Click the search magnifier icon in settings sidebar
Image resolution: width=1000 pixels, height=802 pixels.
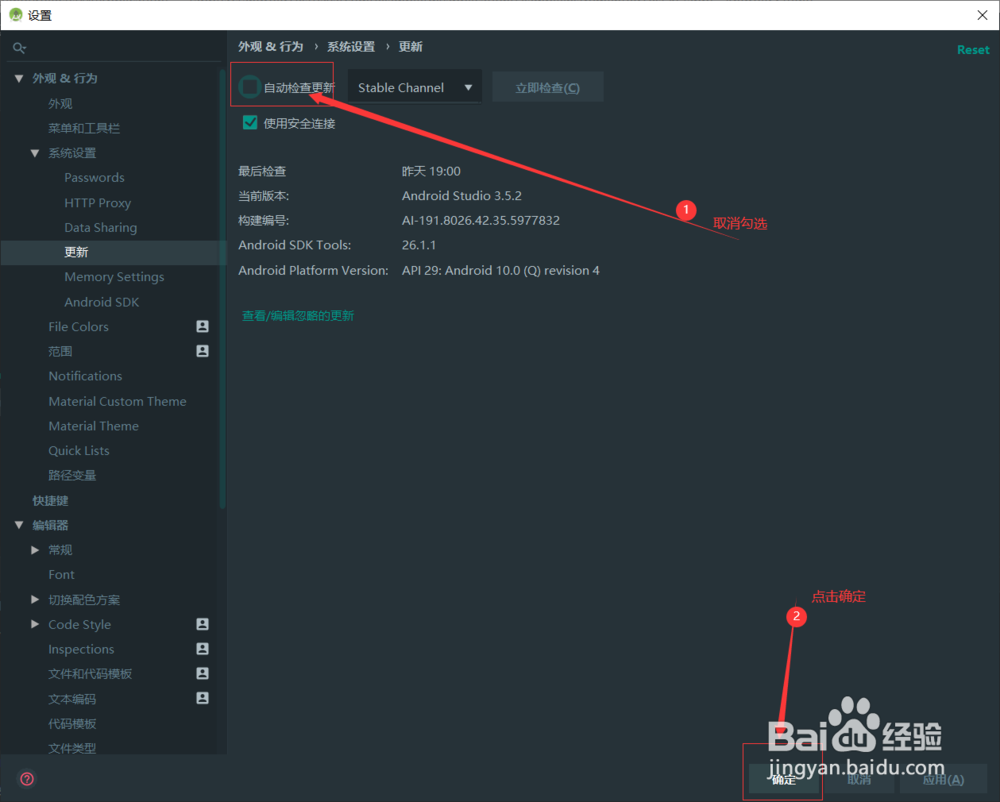19,46
